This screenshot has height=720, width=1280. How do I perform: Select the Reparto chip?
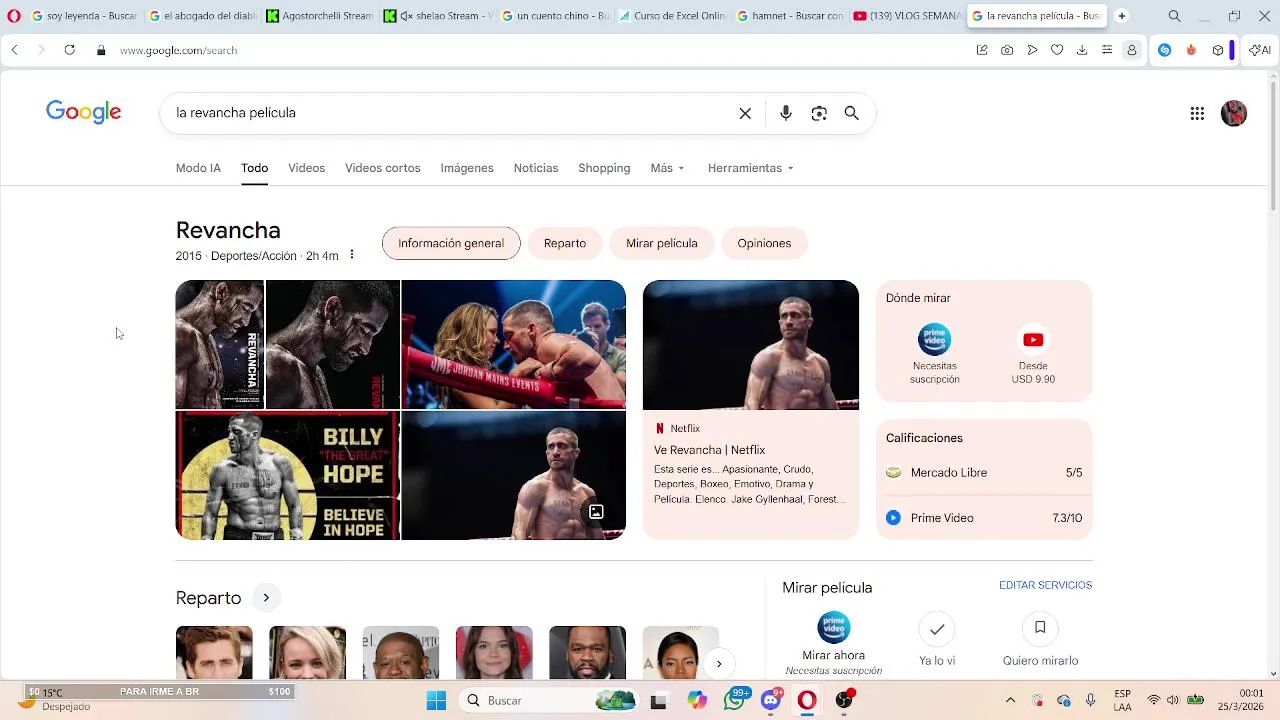(565, 243)
